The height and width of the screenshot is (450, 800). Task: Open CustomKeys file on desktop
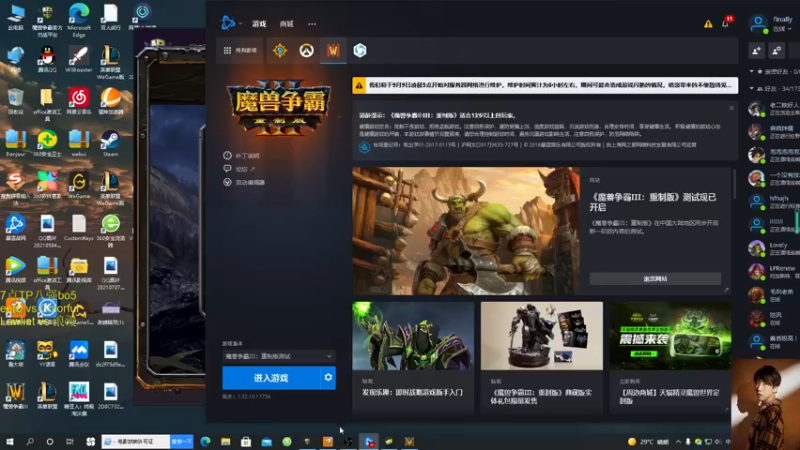pyautogui.click(x=79, y=227)
